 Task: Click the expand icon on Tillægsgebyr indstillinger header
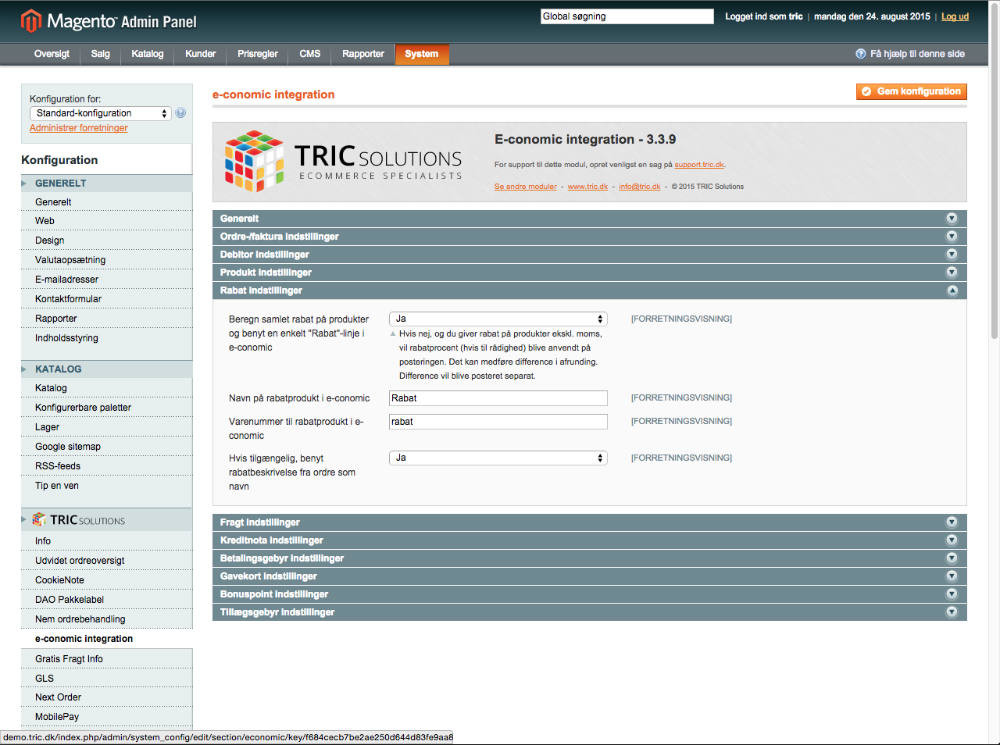pyautogui.click(x=951, y=611)
